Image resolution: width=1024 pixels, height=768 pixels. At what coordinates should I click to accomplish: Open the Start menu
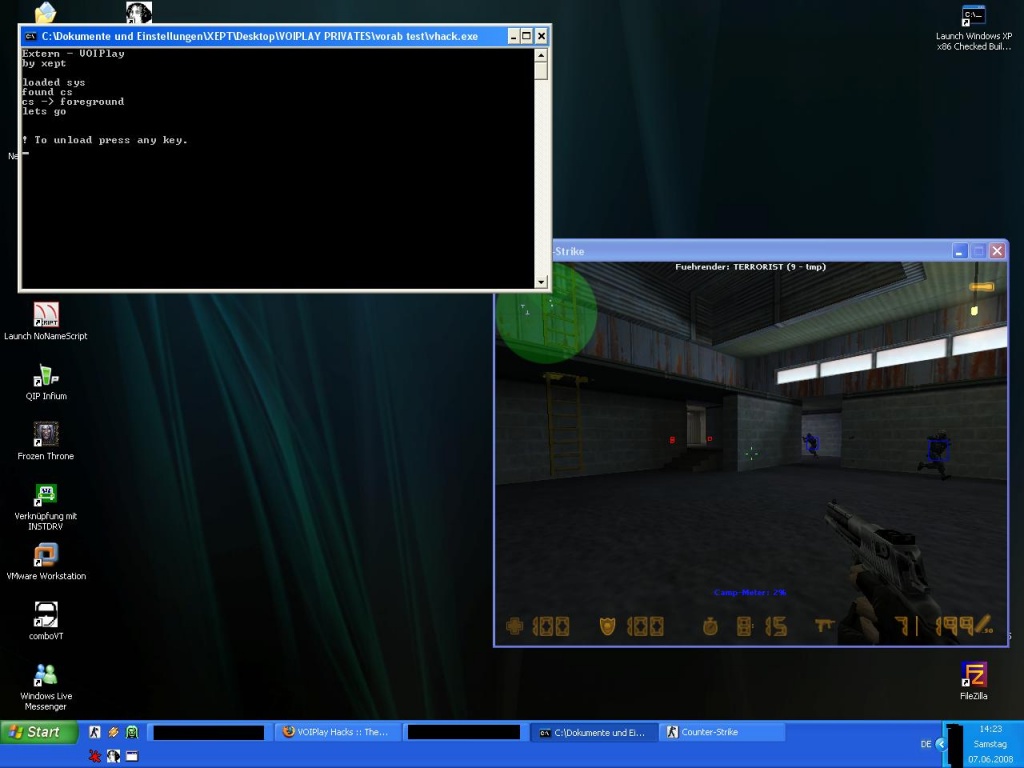35,732
